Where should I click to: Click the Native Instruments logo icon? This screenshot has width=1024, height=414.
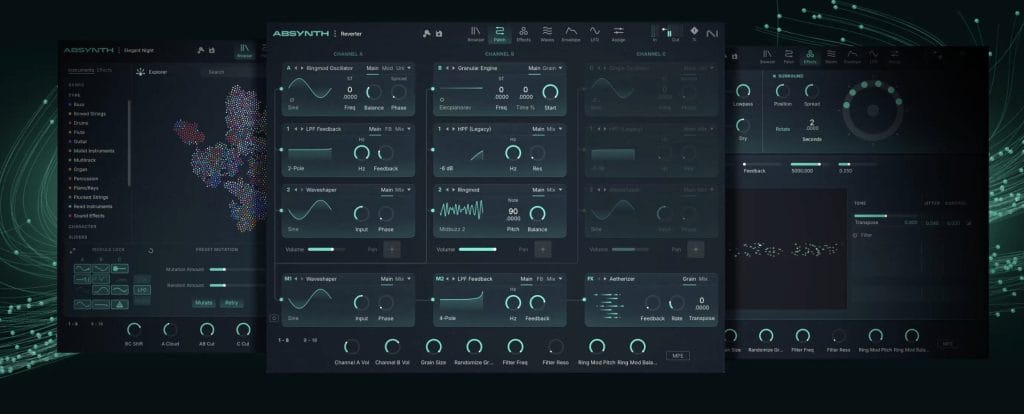[x=712, y=34]
